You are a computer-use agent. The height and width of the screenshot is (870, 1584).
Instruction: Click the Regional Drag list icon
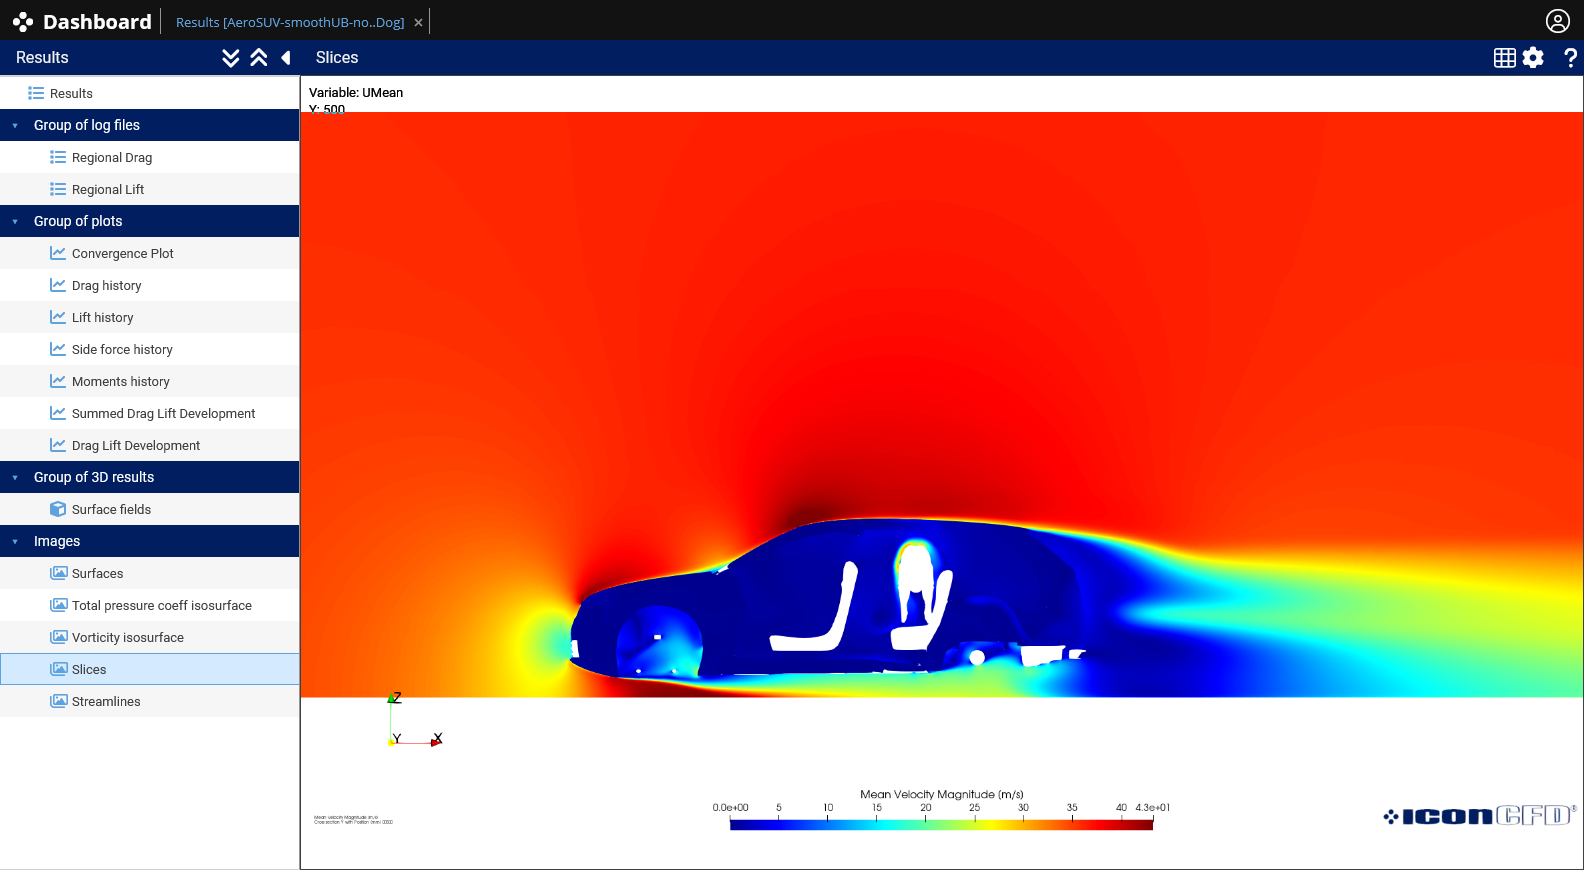point(58,157)
